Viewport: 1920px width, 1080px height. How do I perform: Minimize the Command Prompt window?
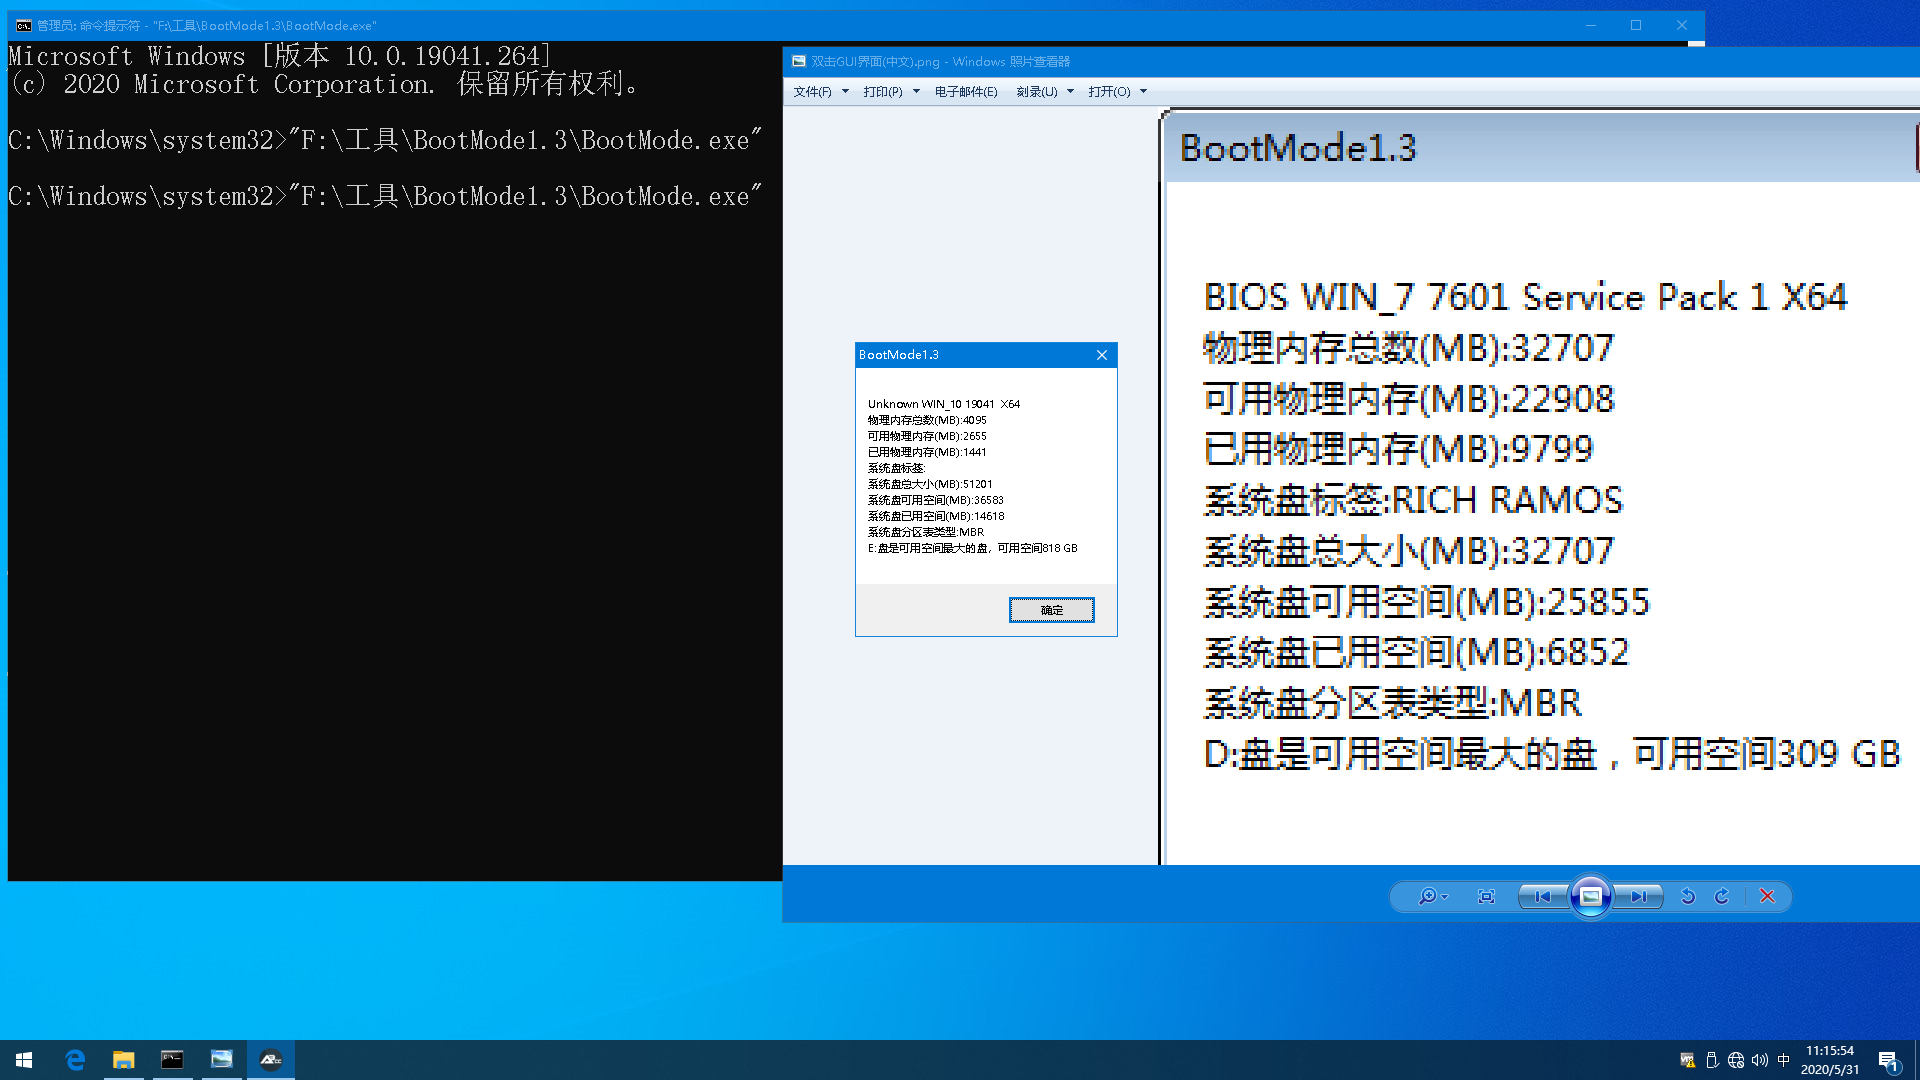tap(1590, 26)
